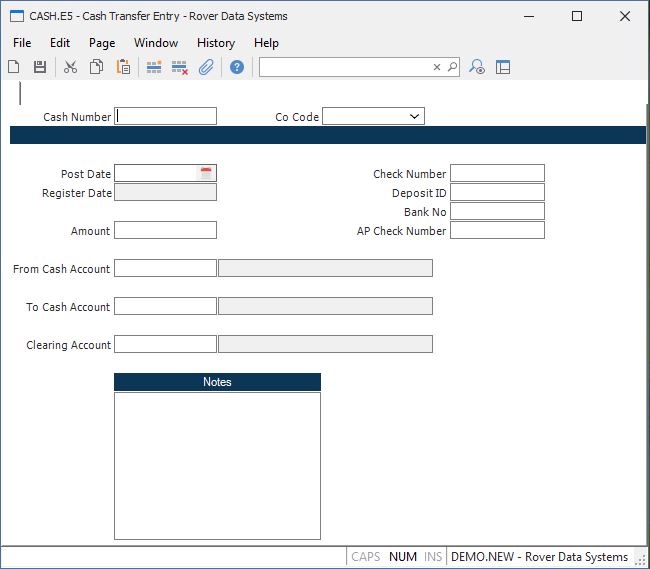650x569 pixels.
Task: Open the History menu
Action: (215, 43)
